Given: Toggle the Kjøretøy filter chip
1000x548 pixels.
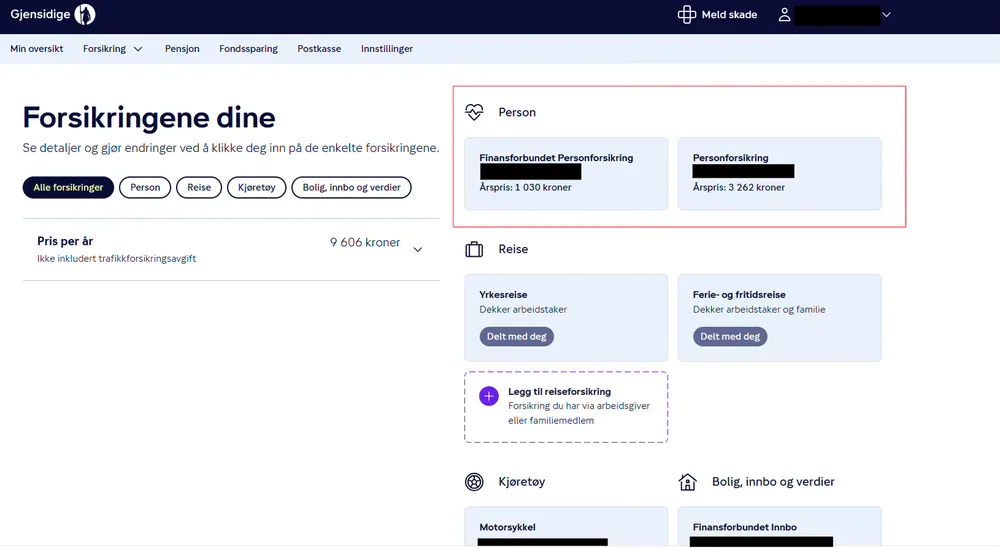Looking at the screenshot, I should tap(256, 188).
